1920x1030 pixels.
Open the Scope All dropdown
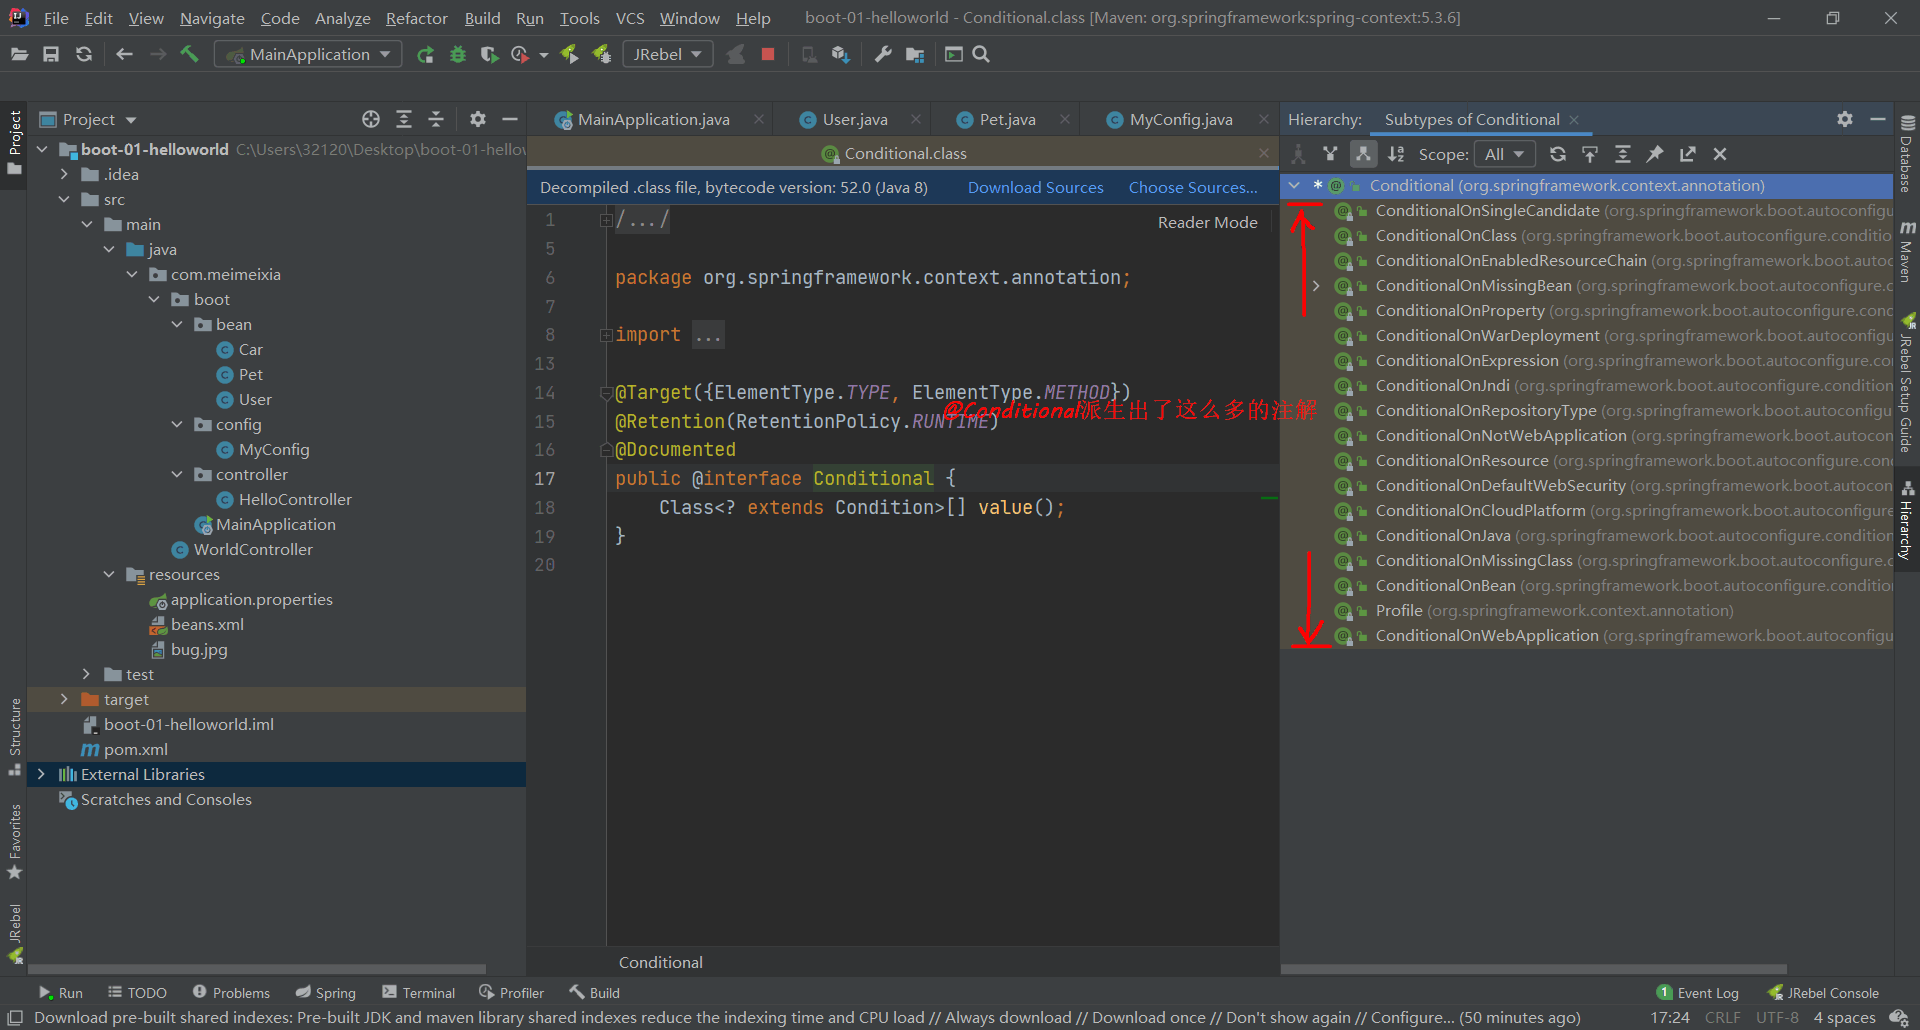pyautogui.click(x=1504, y=154)
